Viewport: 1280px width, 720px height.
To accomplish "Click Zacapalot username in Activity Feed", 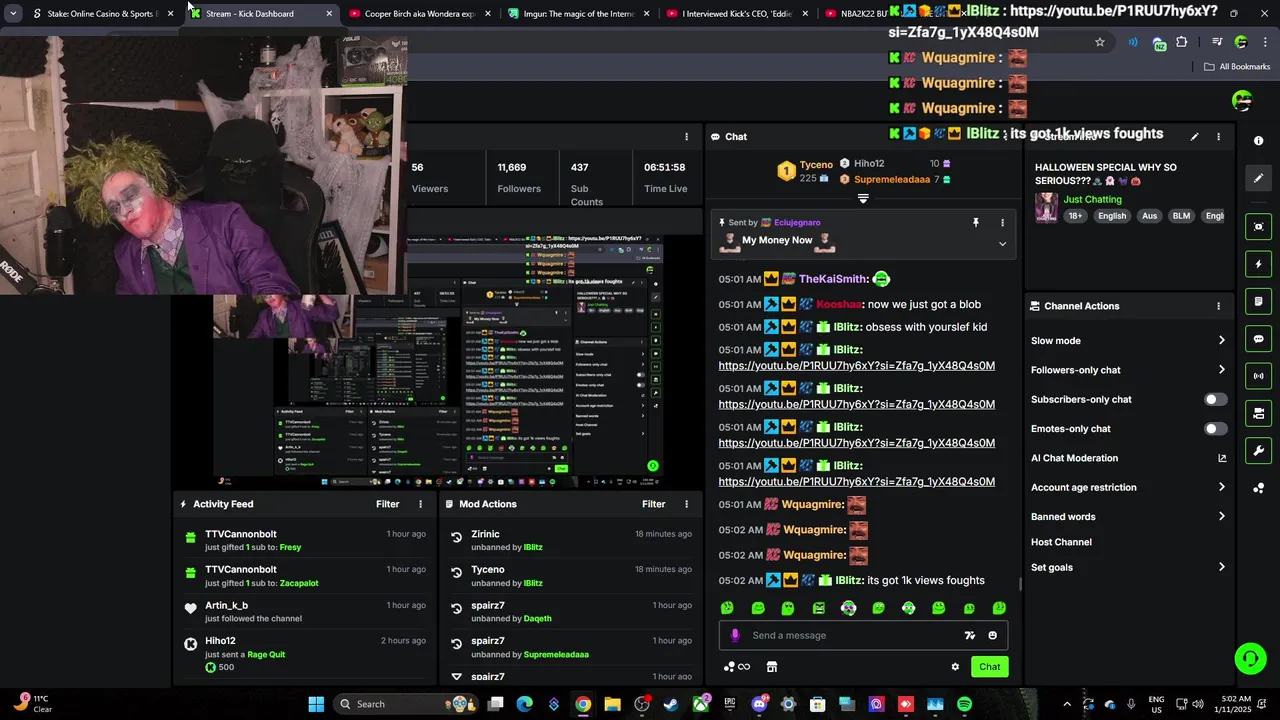I will 299,583.
